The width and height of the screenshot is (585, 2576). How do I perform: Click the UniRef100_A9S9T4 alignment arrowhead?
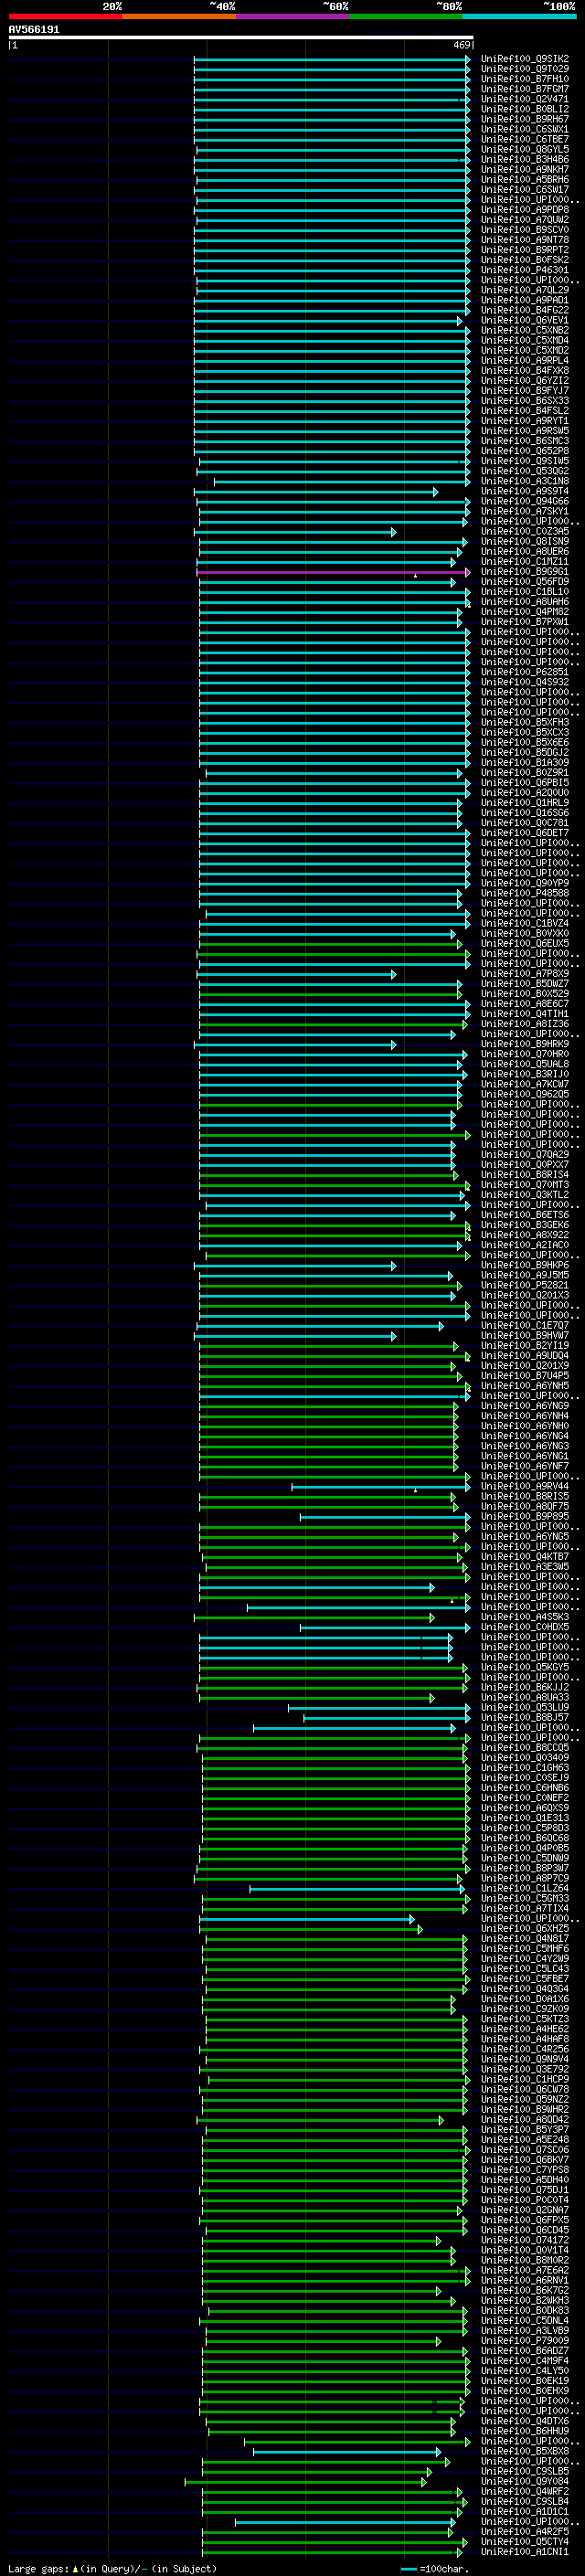tap(436, 492)
